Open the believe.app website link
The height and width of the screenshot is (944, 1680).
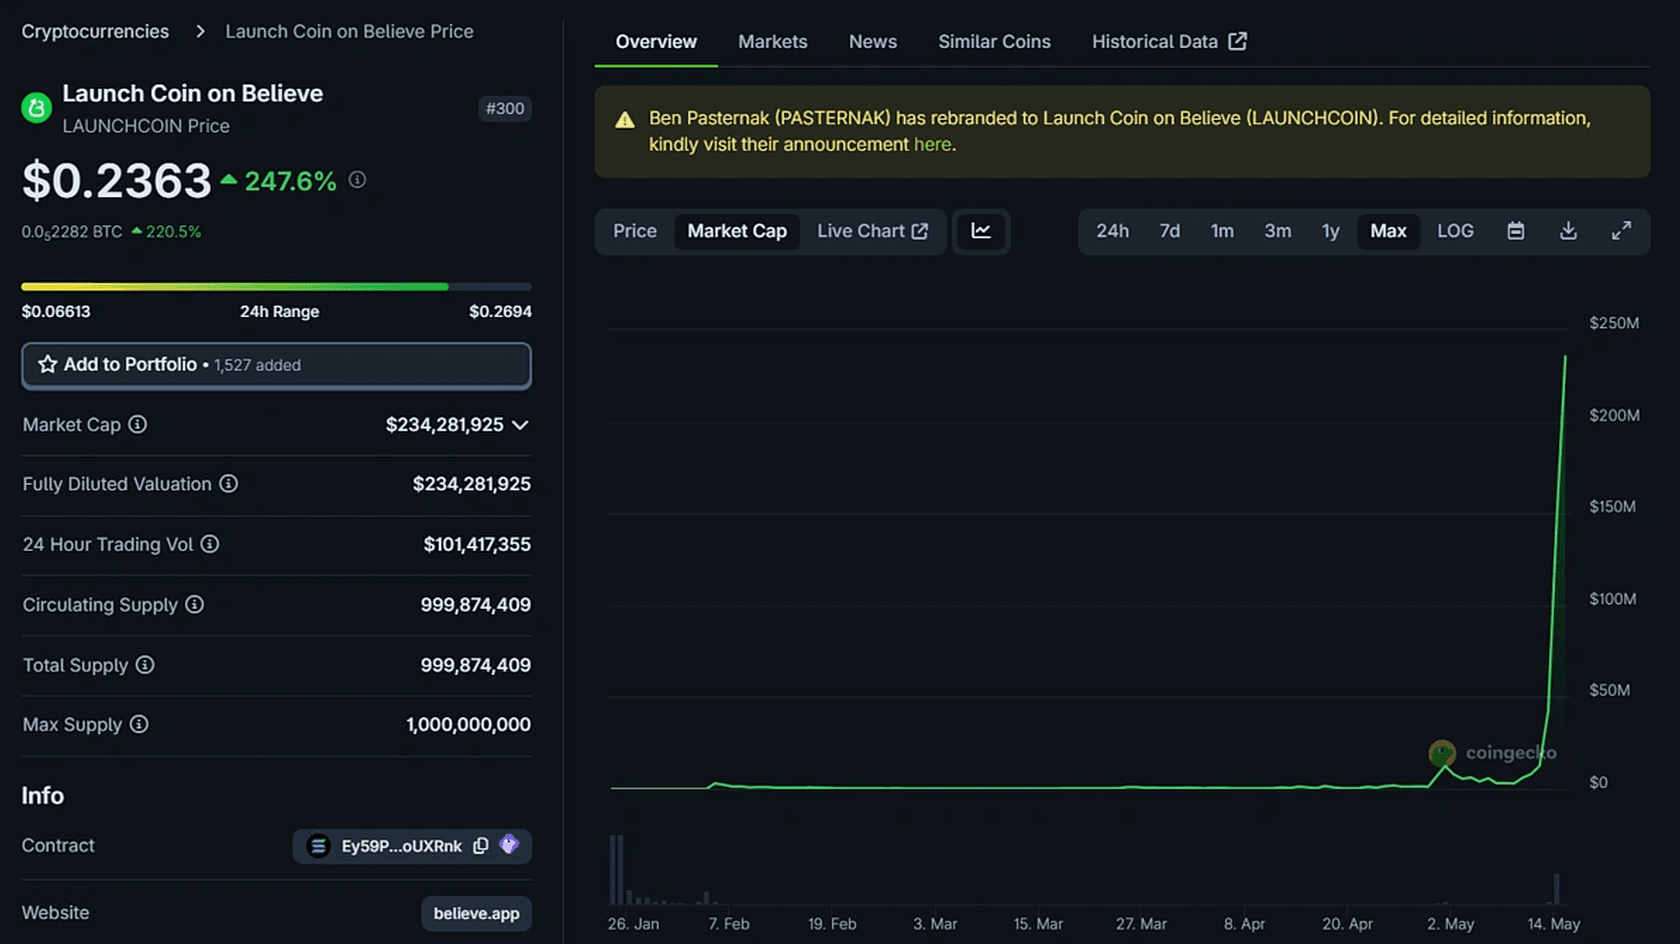(476, 913)
